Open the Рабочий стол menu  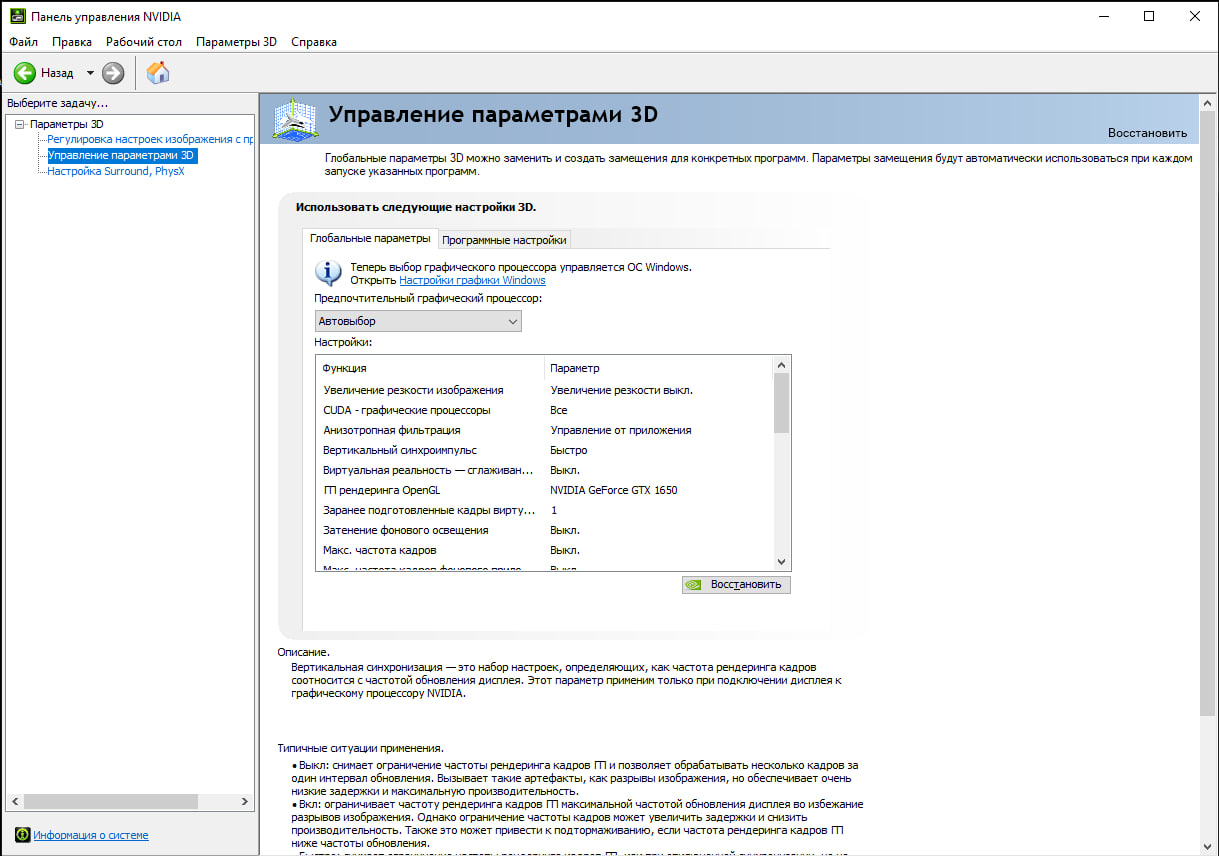point(144,42)
